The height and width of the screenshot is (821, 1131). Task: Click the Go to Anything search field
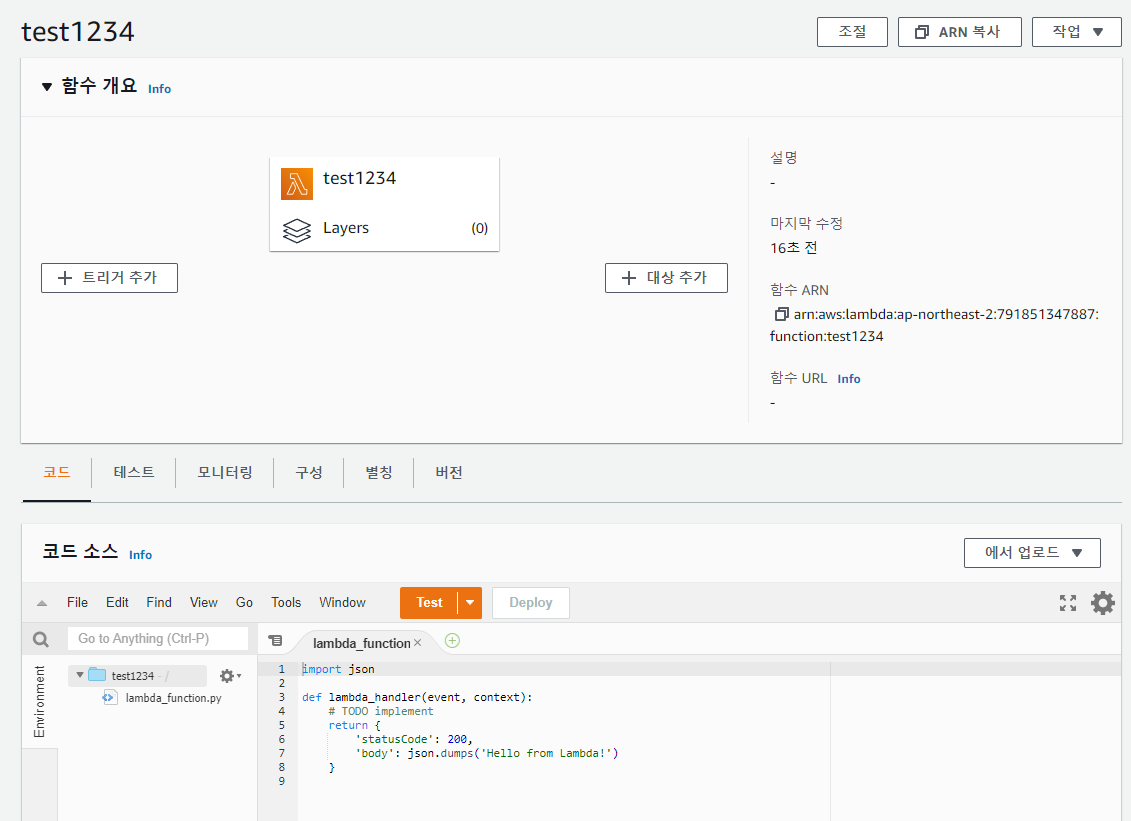point(158,638)
